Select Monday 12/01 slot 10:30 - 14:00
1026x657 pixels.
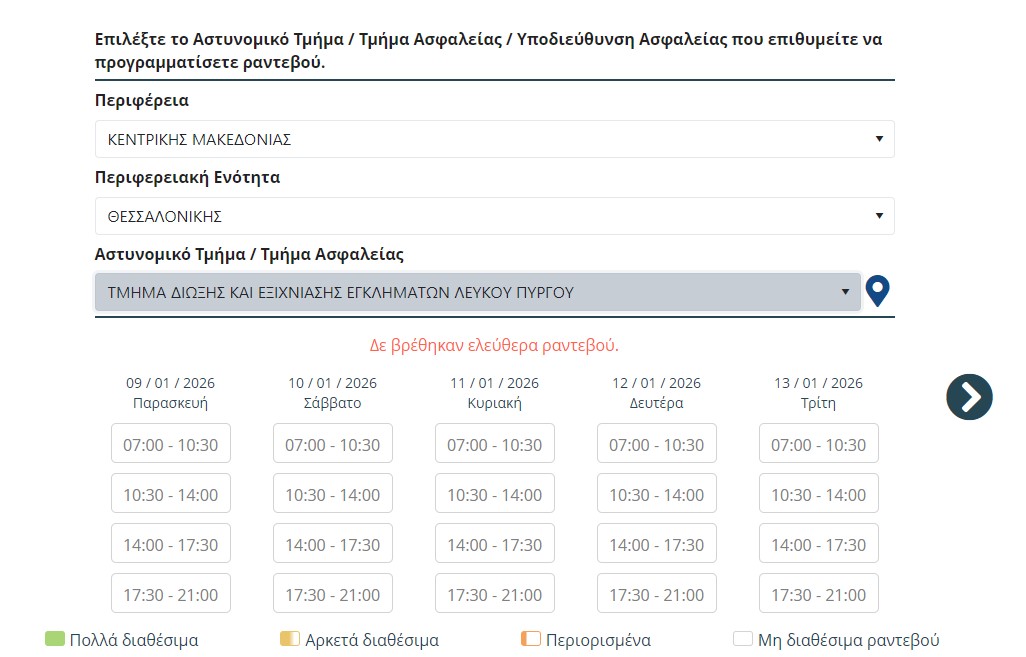pos(657,494)
